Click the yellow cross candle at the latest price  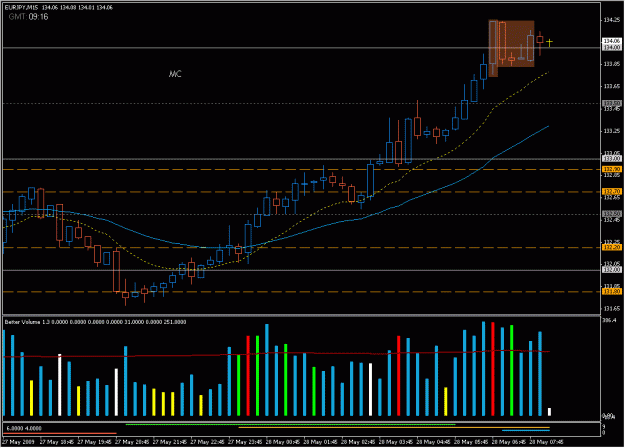tap(549, 42)
